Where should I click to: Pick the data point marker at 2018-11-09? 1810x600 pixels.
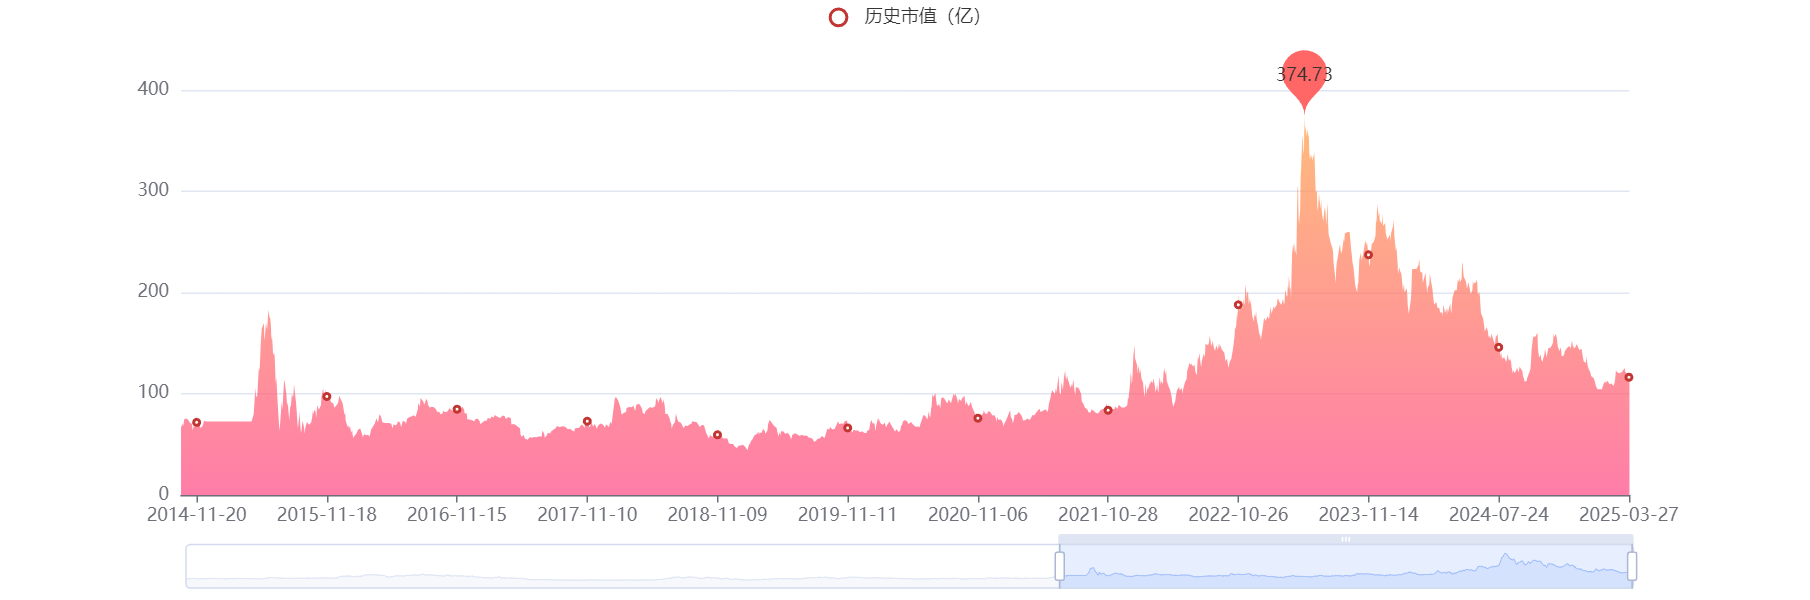717,435
